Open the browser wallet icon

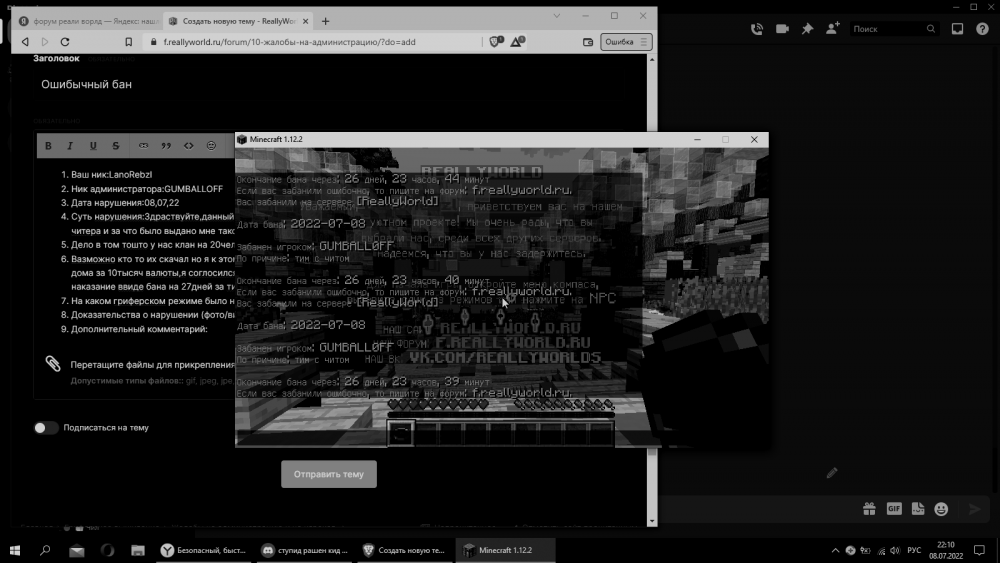(588, 42)
